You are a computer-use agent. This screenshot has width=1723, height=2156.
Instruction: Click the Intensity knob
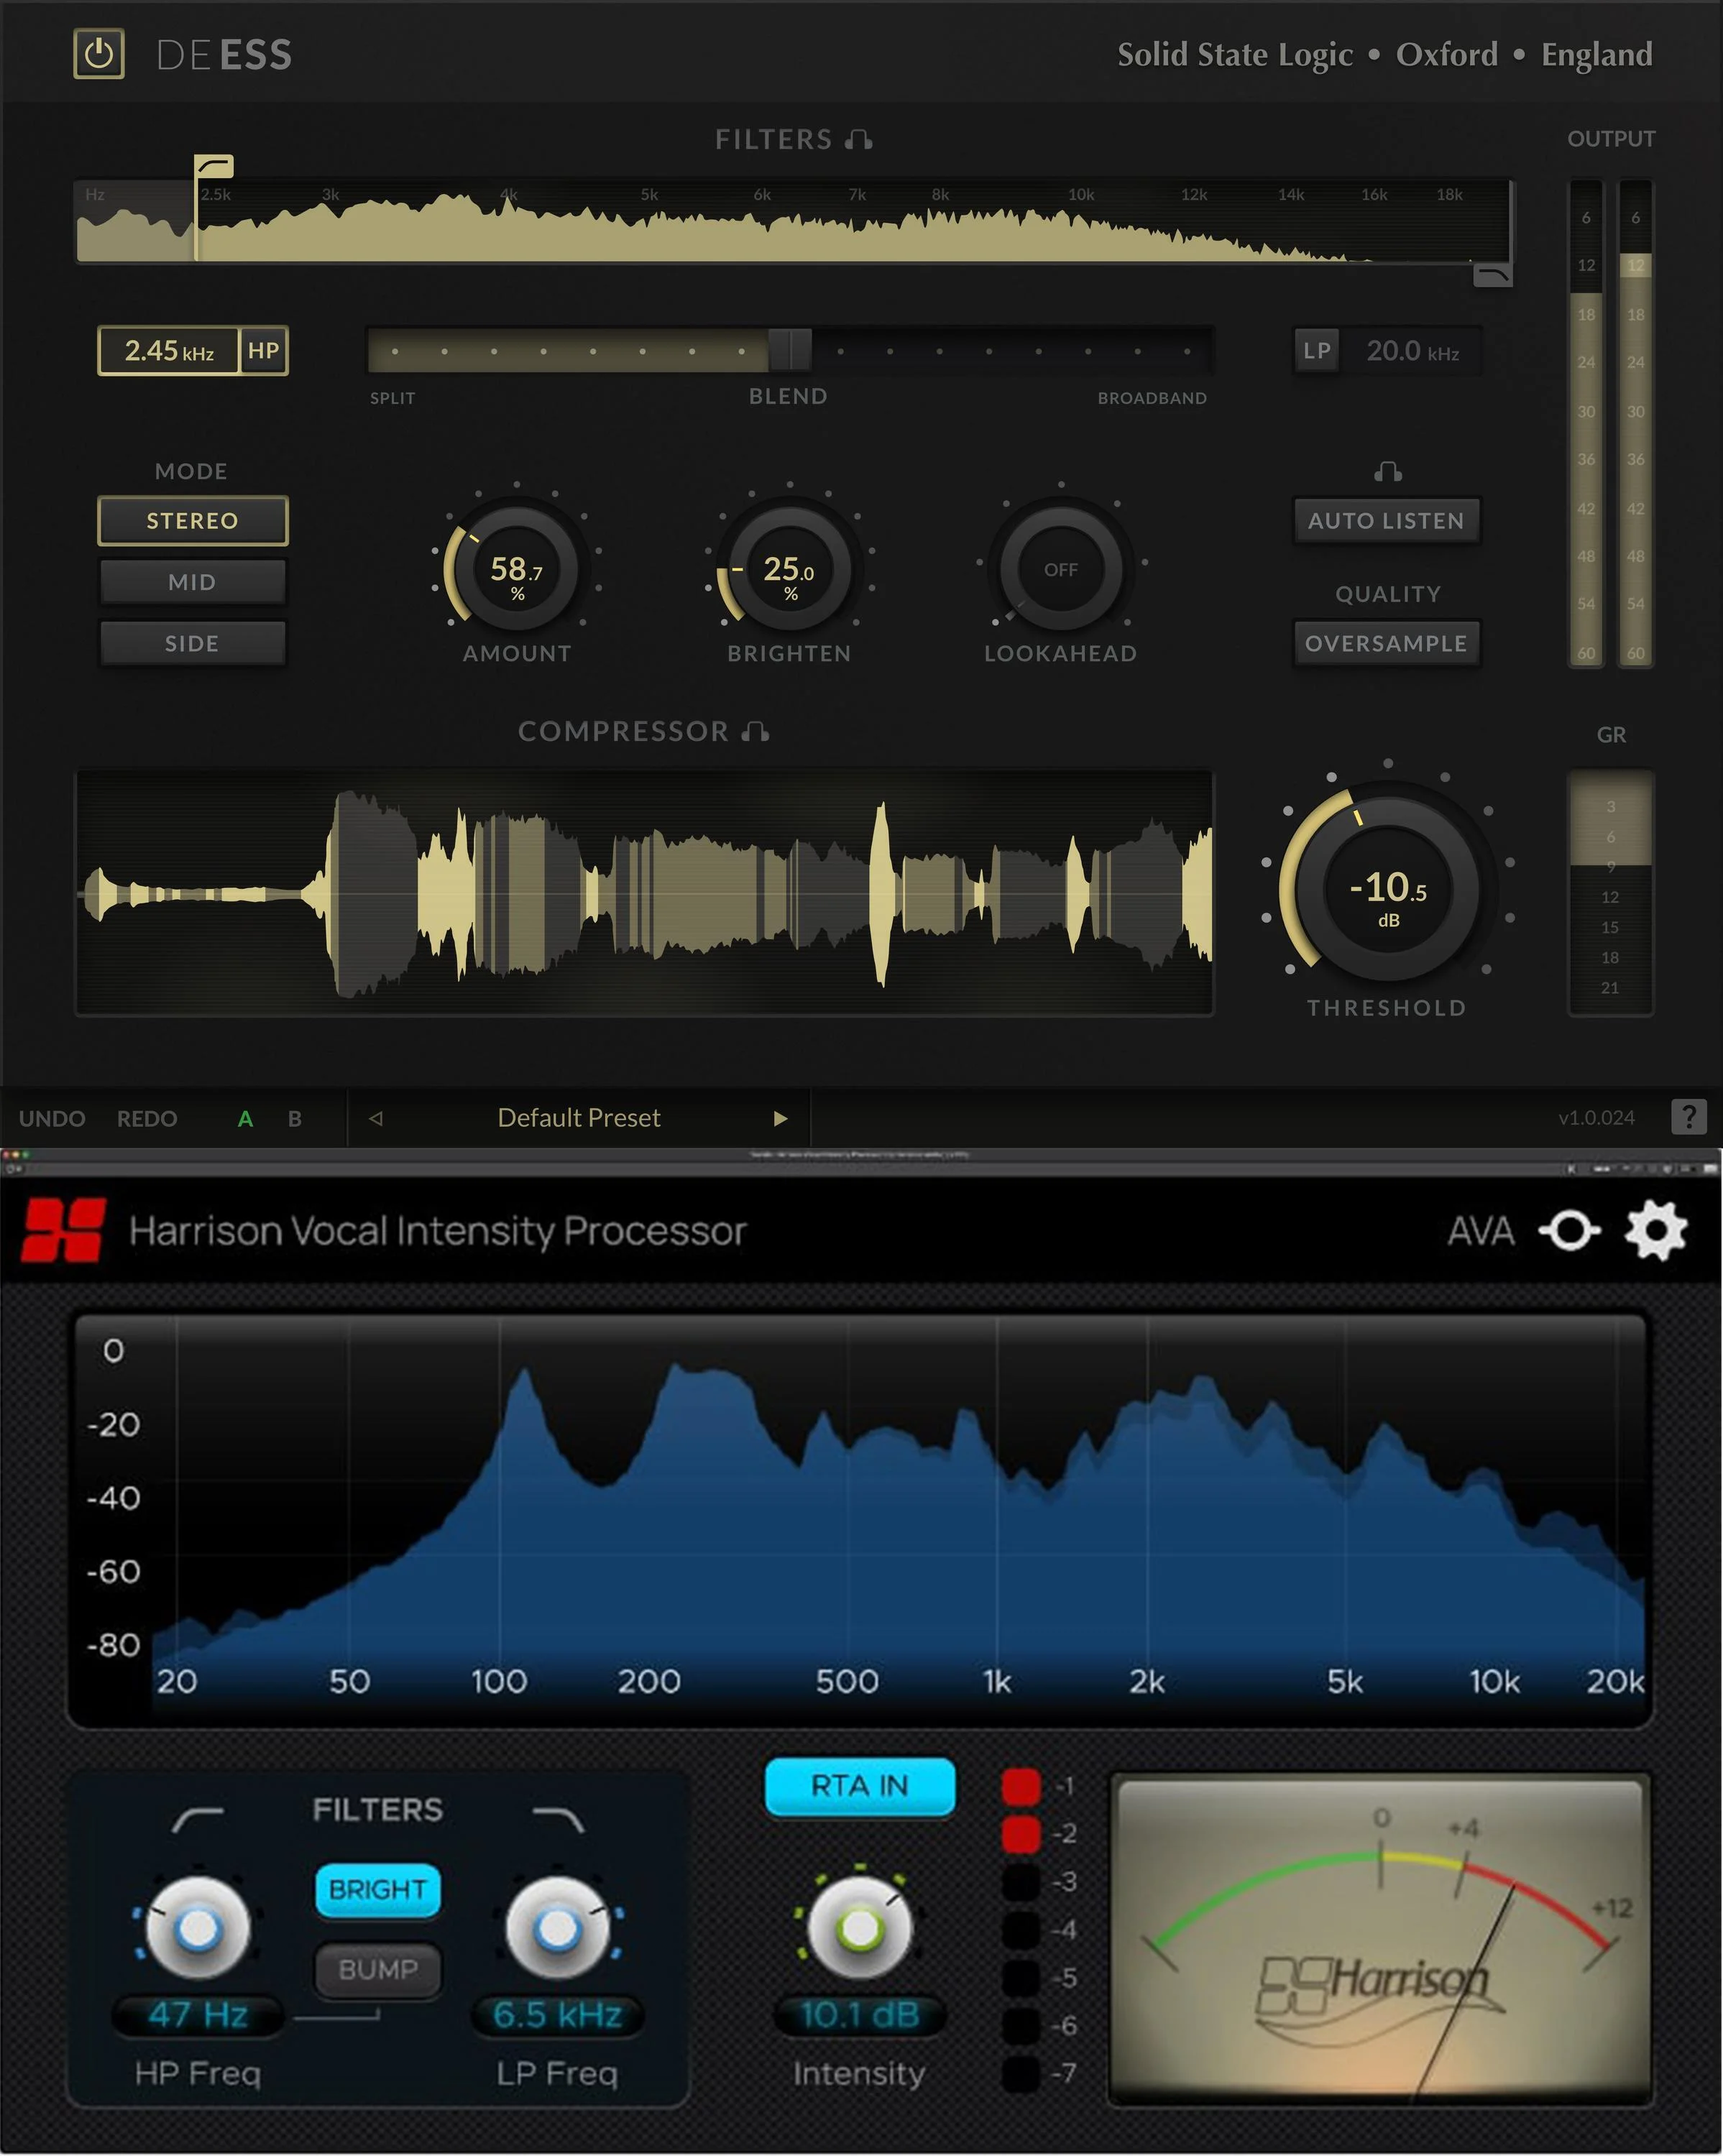coord(859,1927)
